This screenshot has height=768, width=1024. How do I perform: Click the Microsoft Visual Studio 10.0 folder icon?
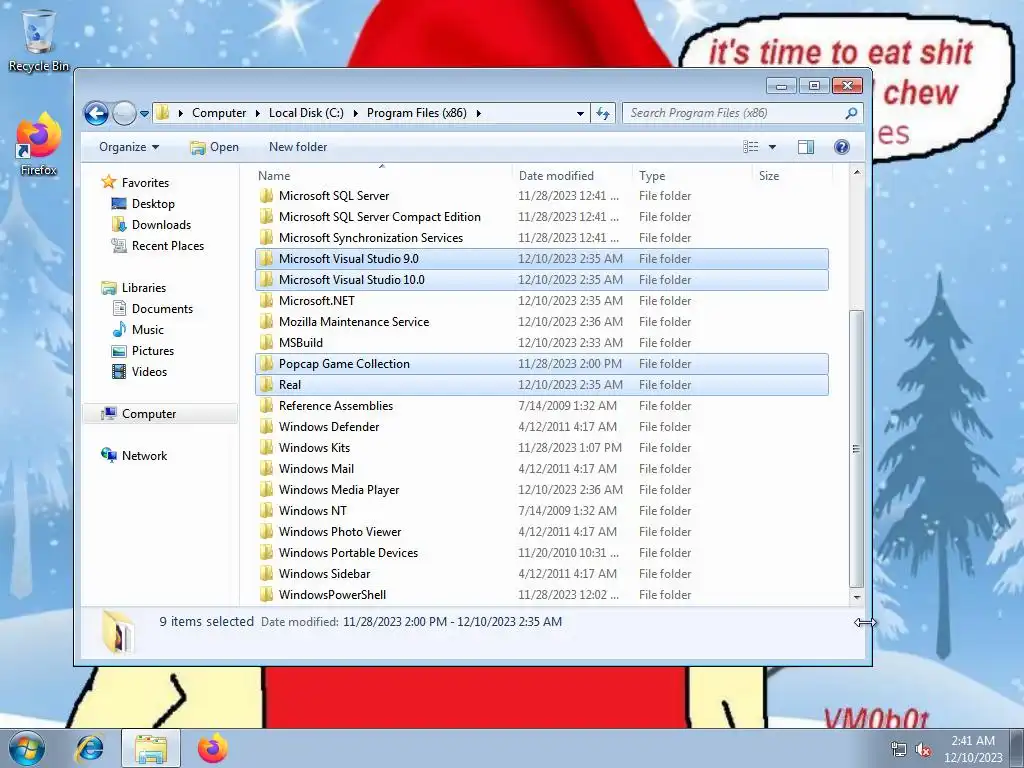pos(266,280)
